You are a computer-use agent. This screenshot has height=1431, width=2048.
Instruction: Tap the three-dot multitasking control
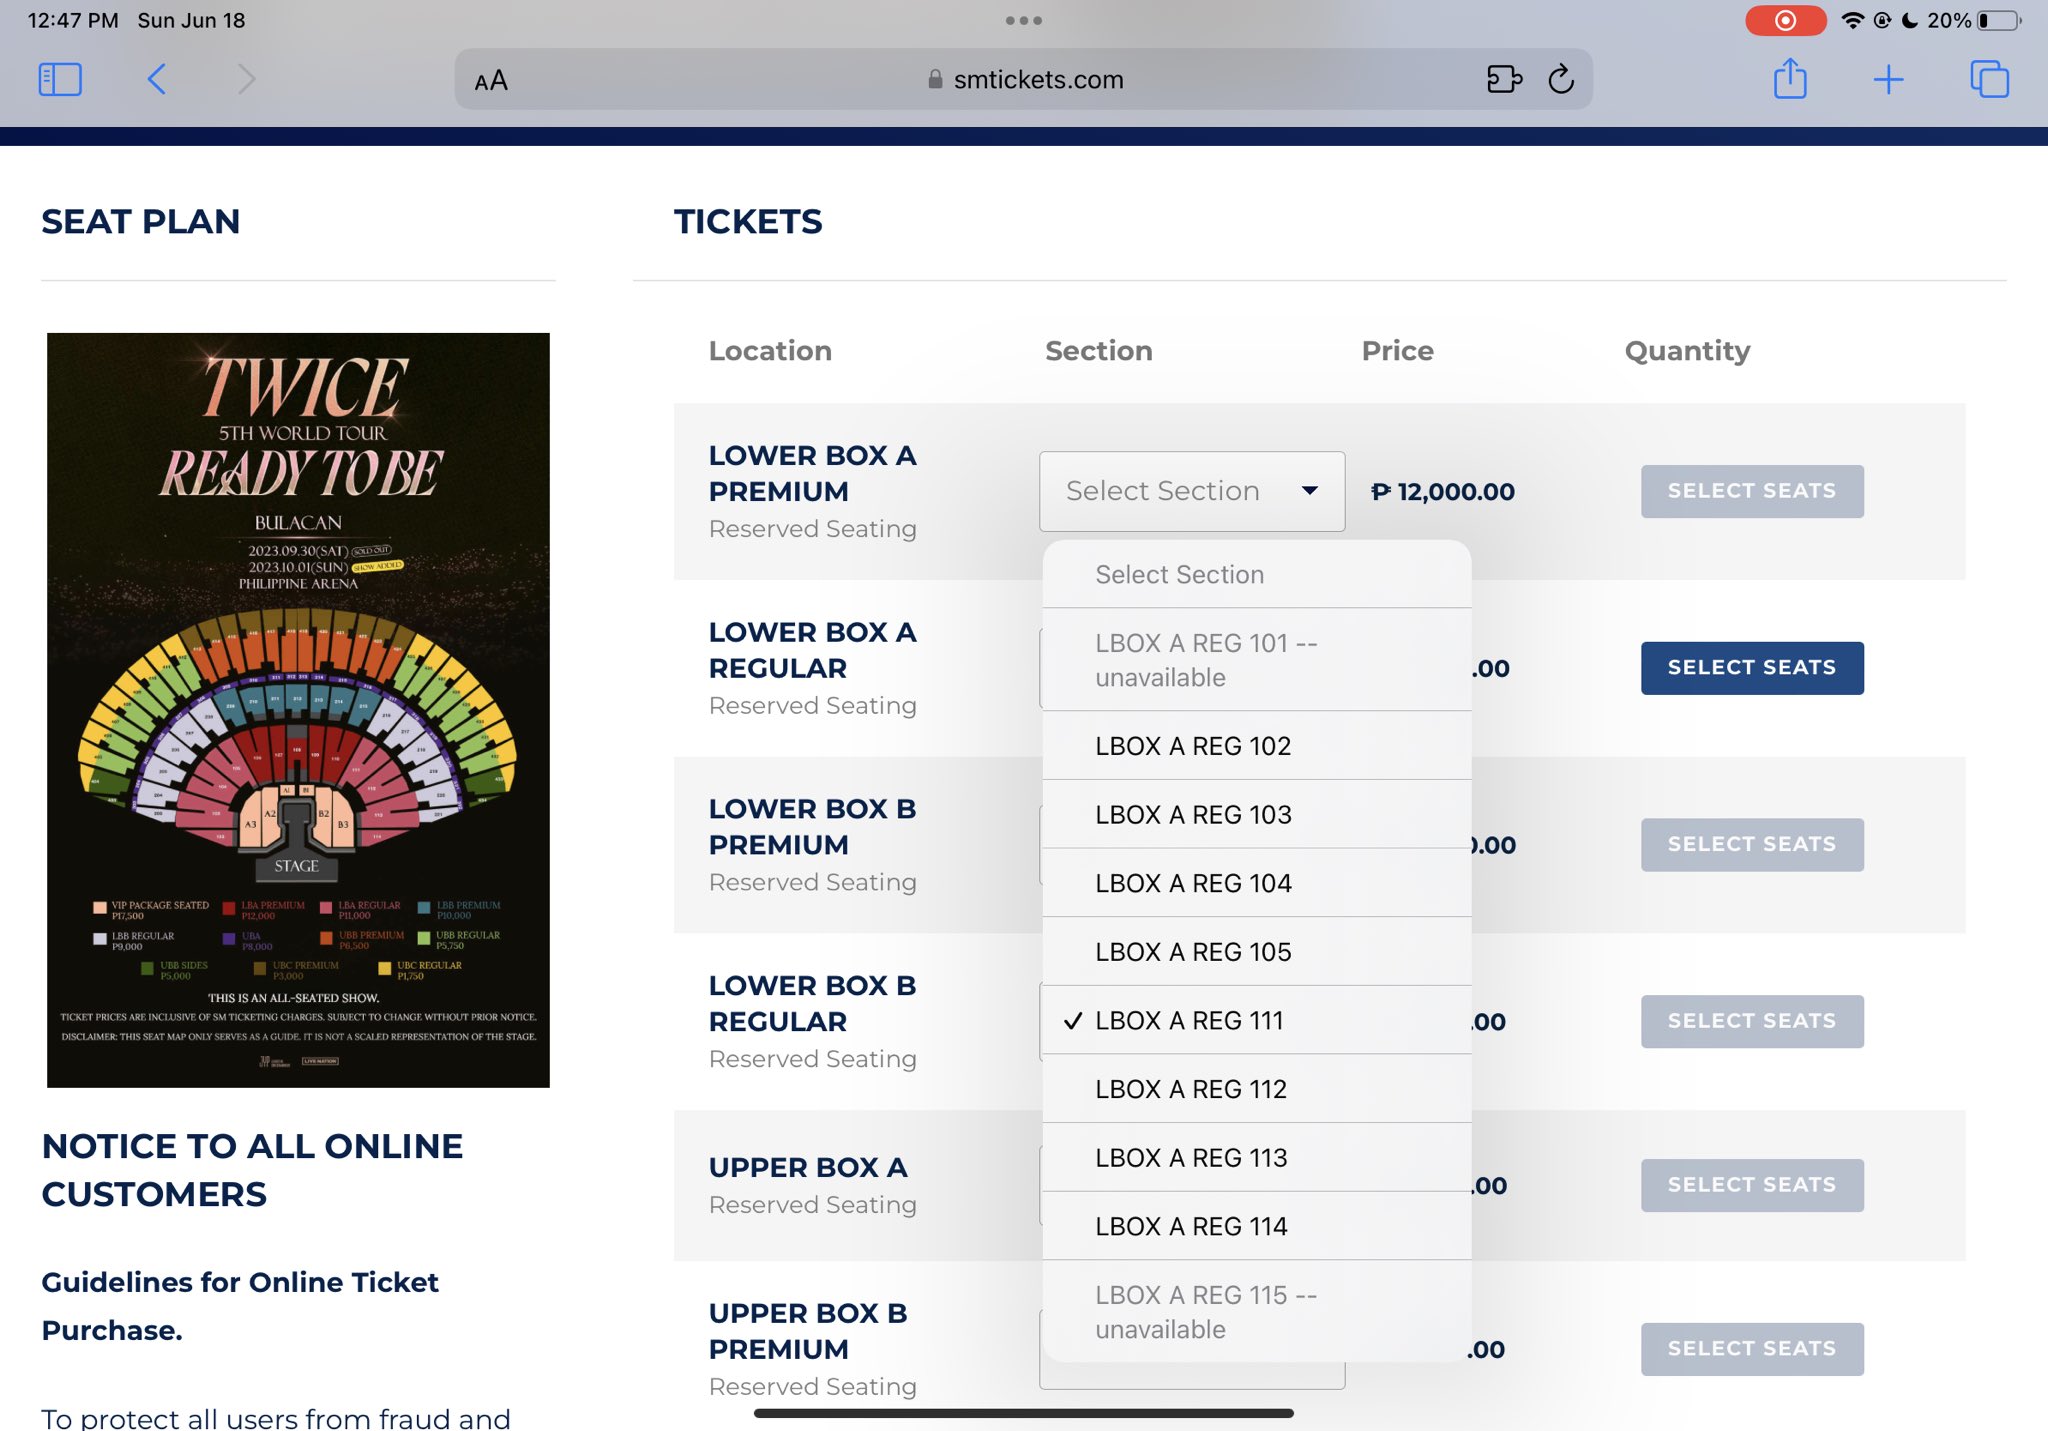pyautogui.click(x=1024, y=20)
